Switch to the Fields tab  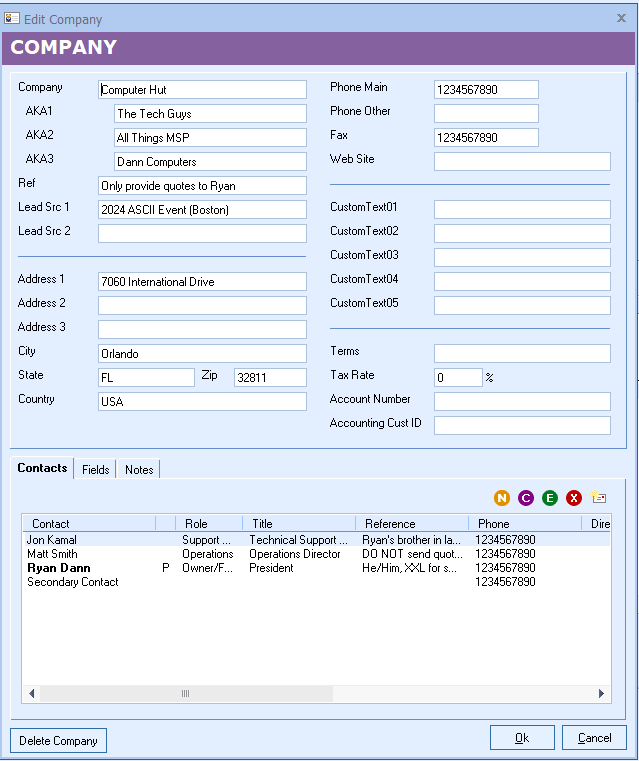point(96,470)
